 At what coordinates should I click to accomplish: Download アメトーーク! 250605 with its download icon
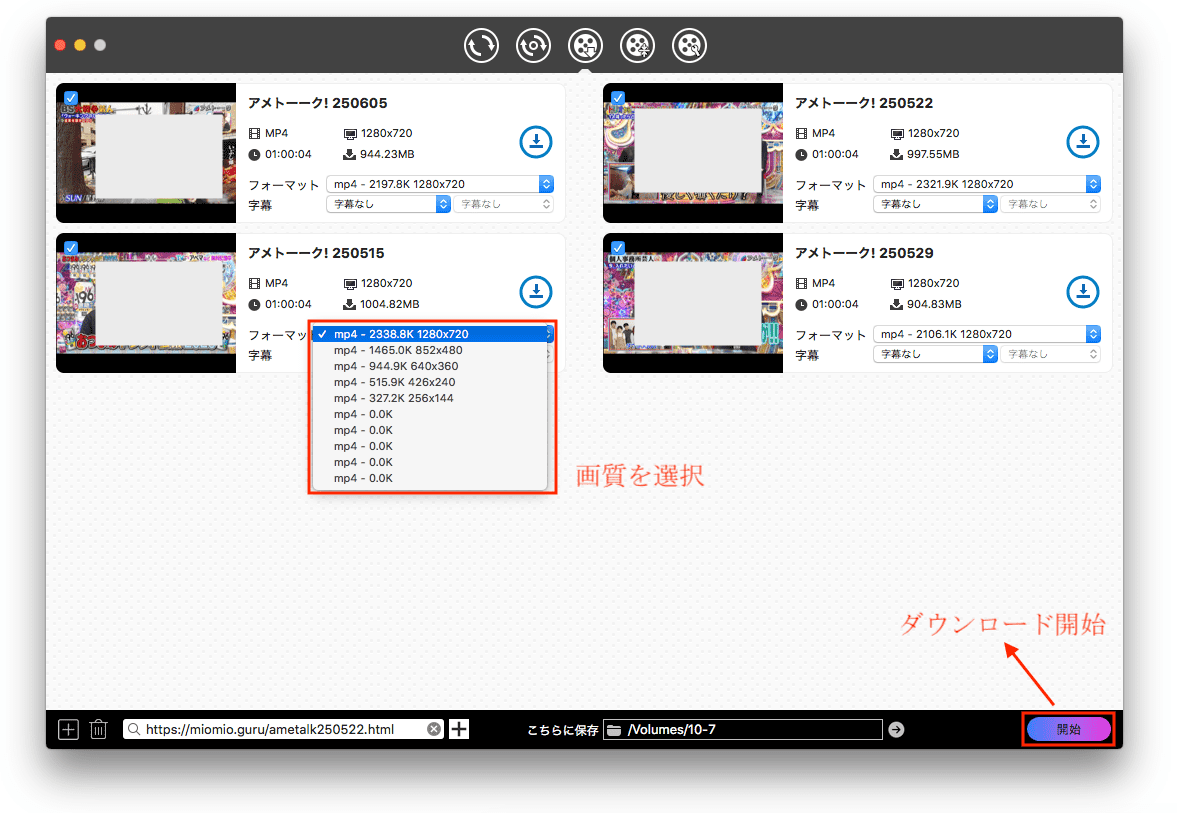click(x=536, y=142)
